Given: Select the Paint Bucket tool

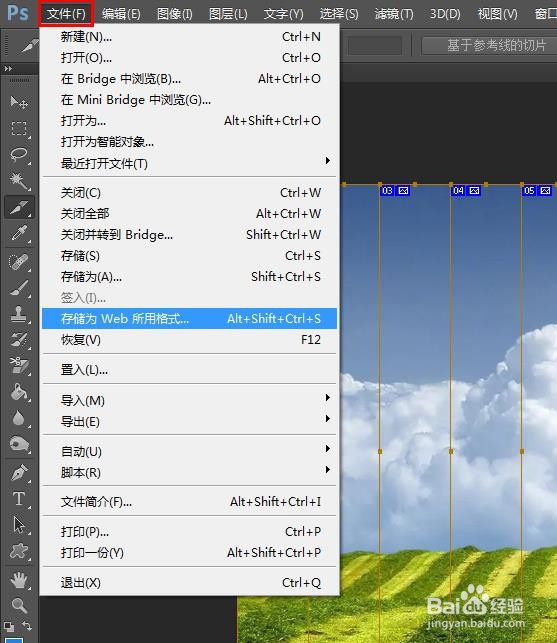Looking at the screenshot, I should [19, 392].
